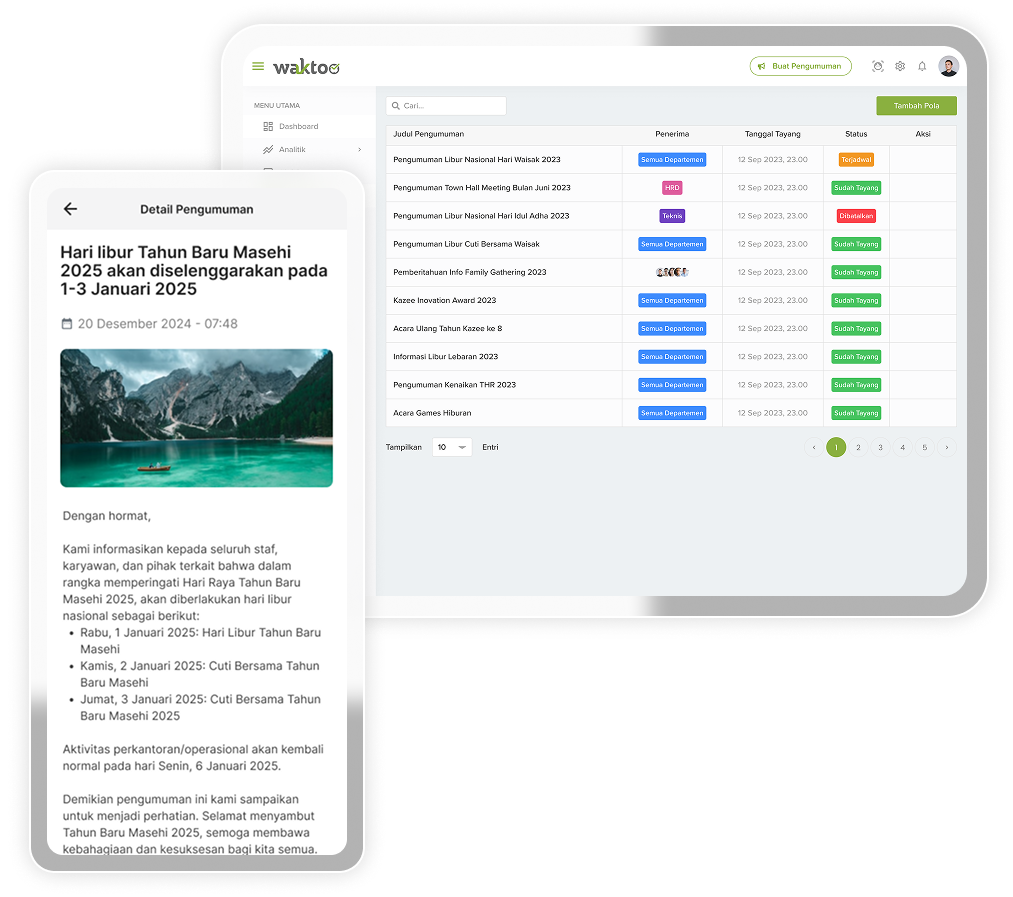1013x897 pixels.
Task: Open the mountain lake announcement image
Action: (196, 418)
